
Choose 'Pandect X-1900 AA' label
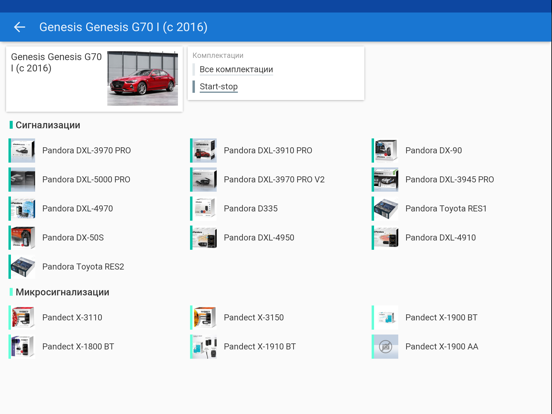pyautogui.click(x=442, y=346)
